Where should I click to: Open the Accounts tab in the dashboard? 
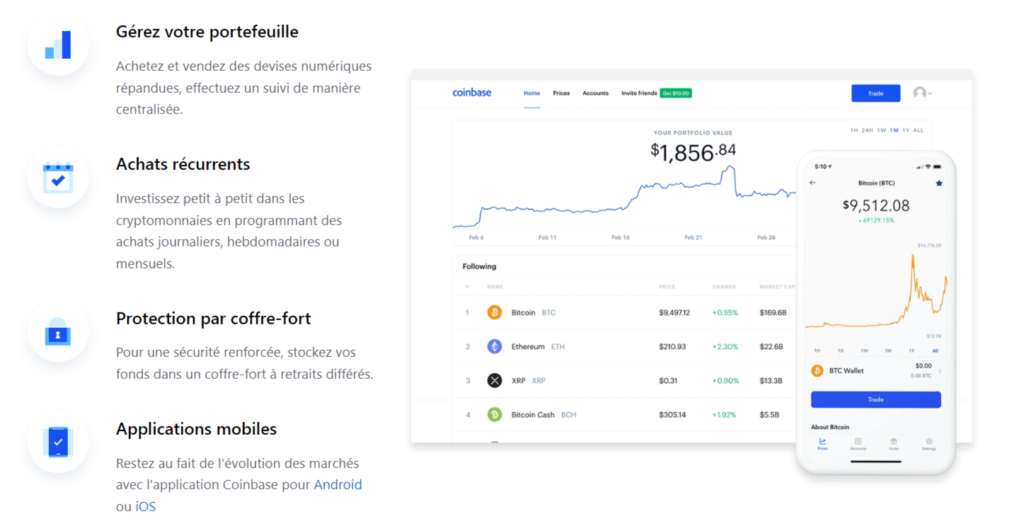click(595, 93)
